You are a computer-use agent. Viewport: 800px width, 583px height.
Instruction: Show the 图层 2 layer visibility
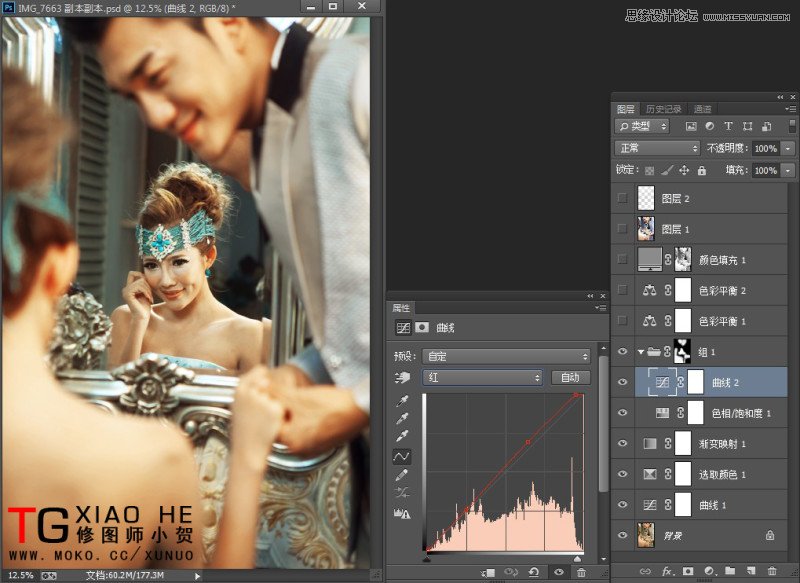coord(621,198)
